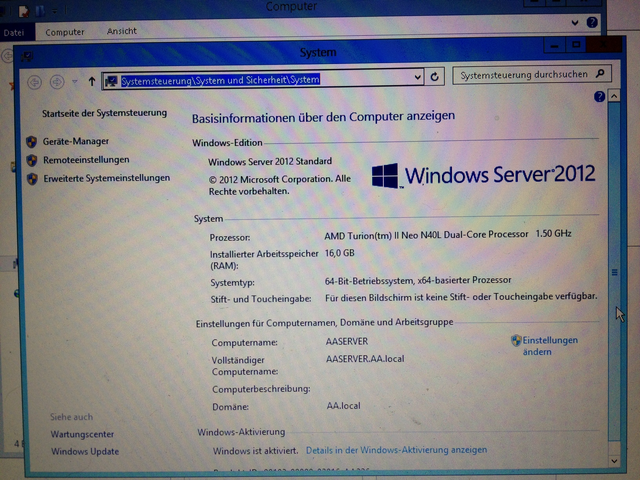Click the shield icon beside Remoteeinstellungen
Image resolution: width=640 pixels, height=480 pixels.
pyautogui.click(x=32, y=160)
